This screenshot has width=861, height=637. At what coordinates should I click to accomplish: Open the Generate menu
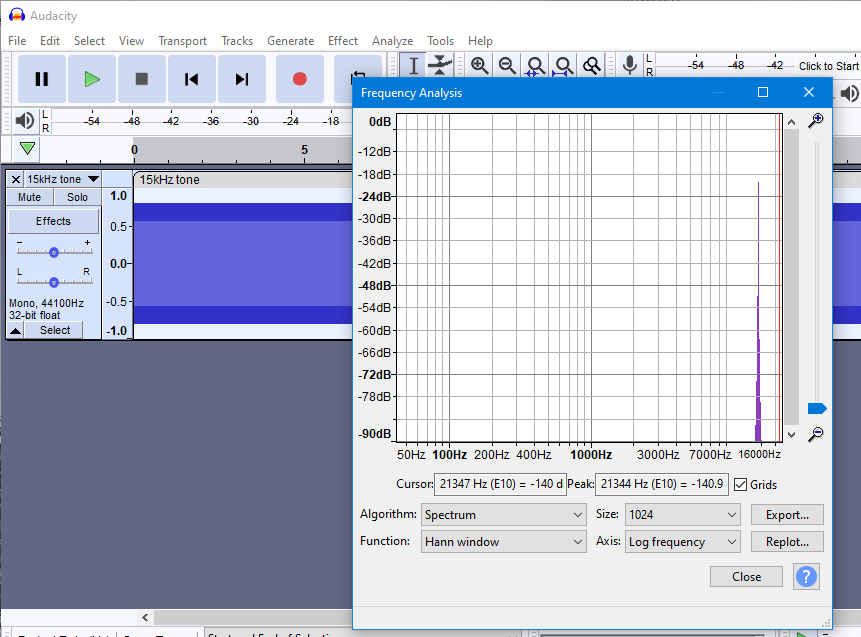click(x=290, y=41)
